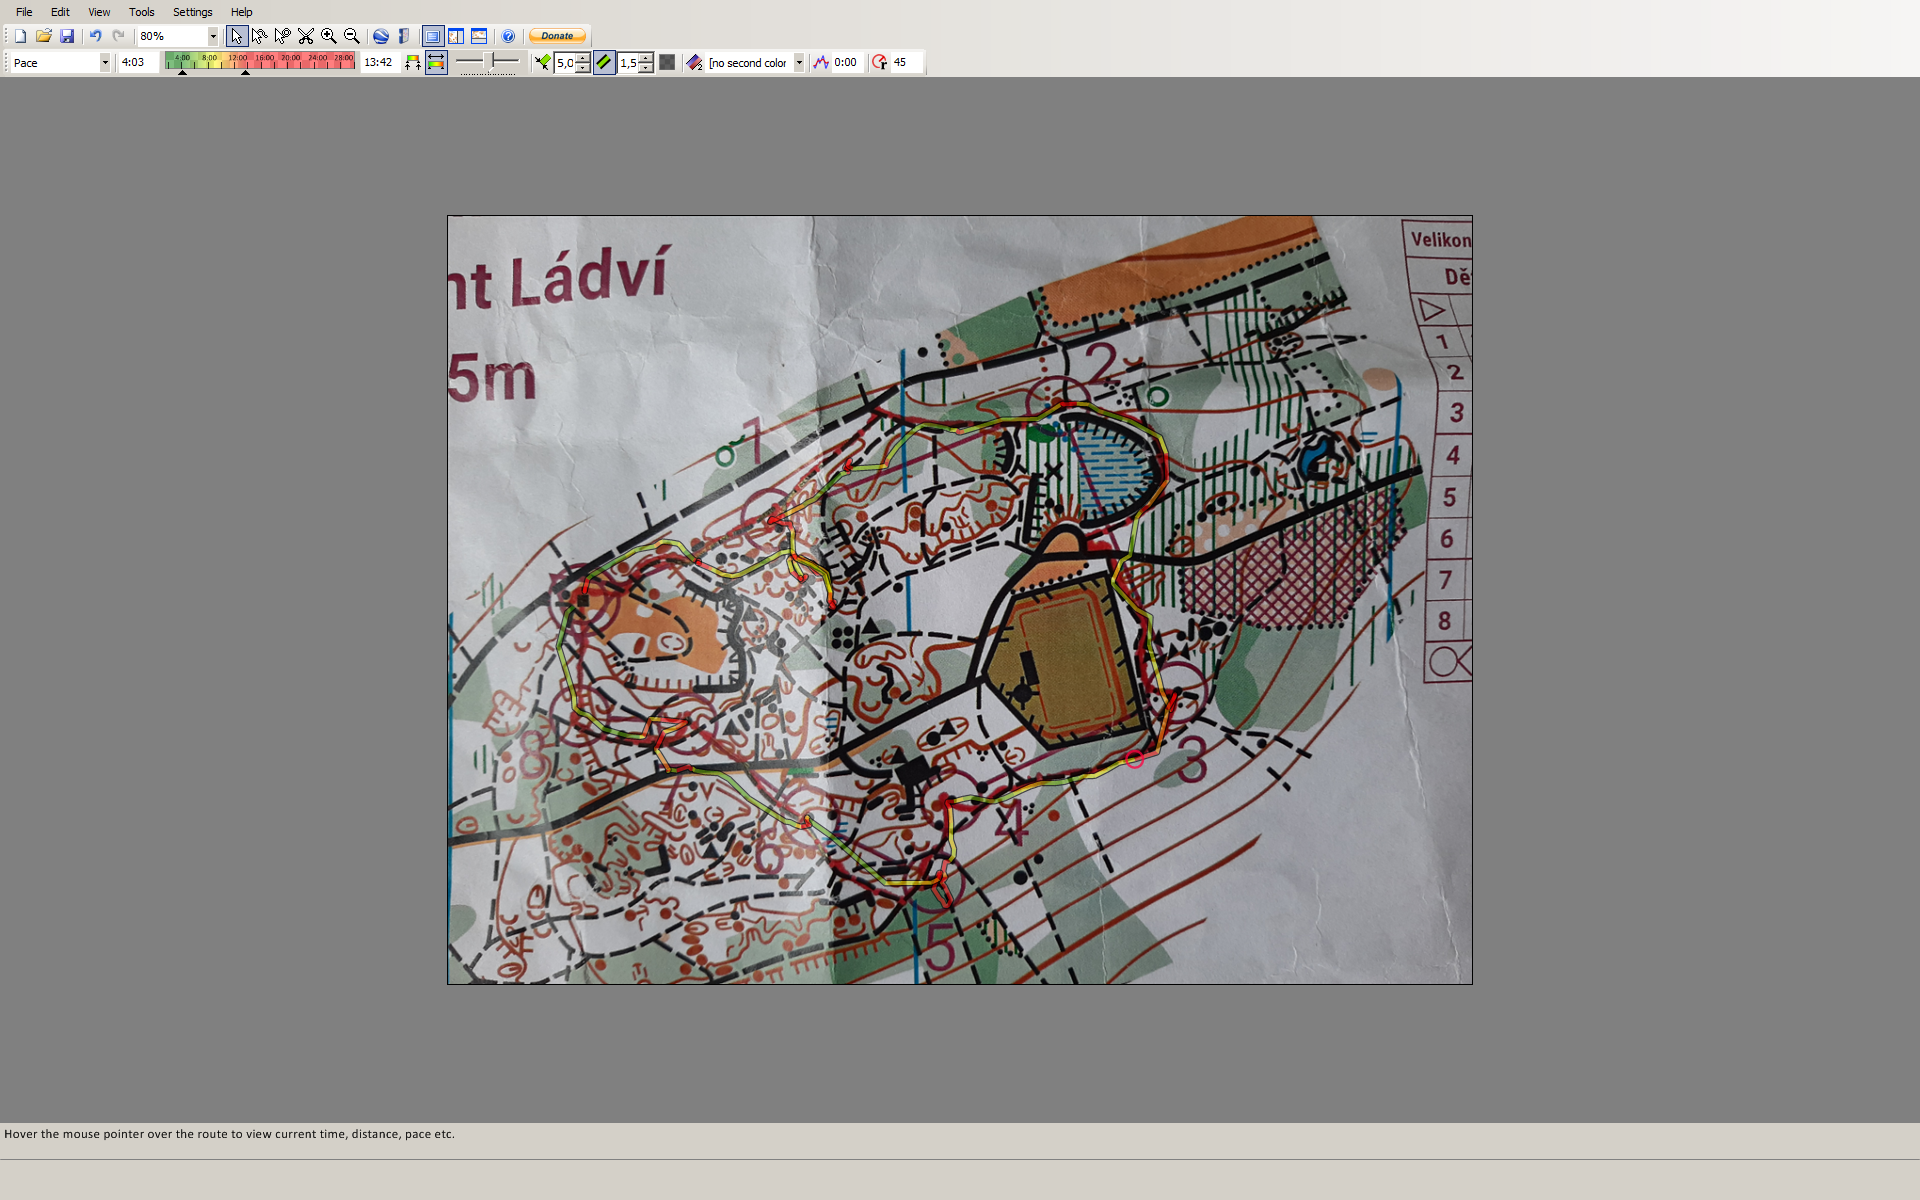The image size is (1920, 1200).
Task: Select the adjust route pointer tool
Action: tap(260, 36)
